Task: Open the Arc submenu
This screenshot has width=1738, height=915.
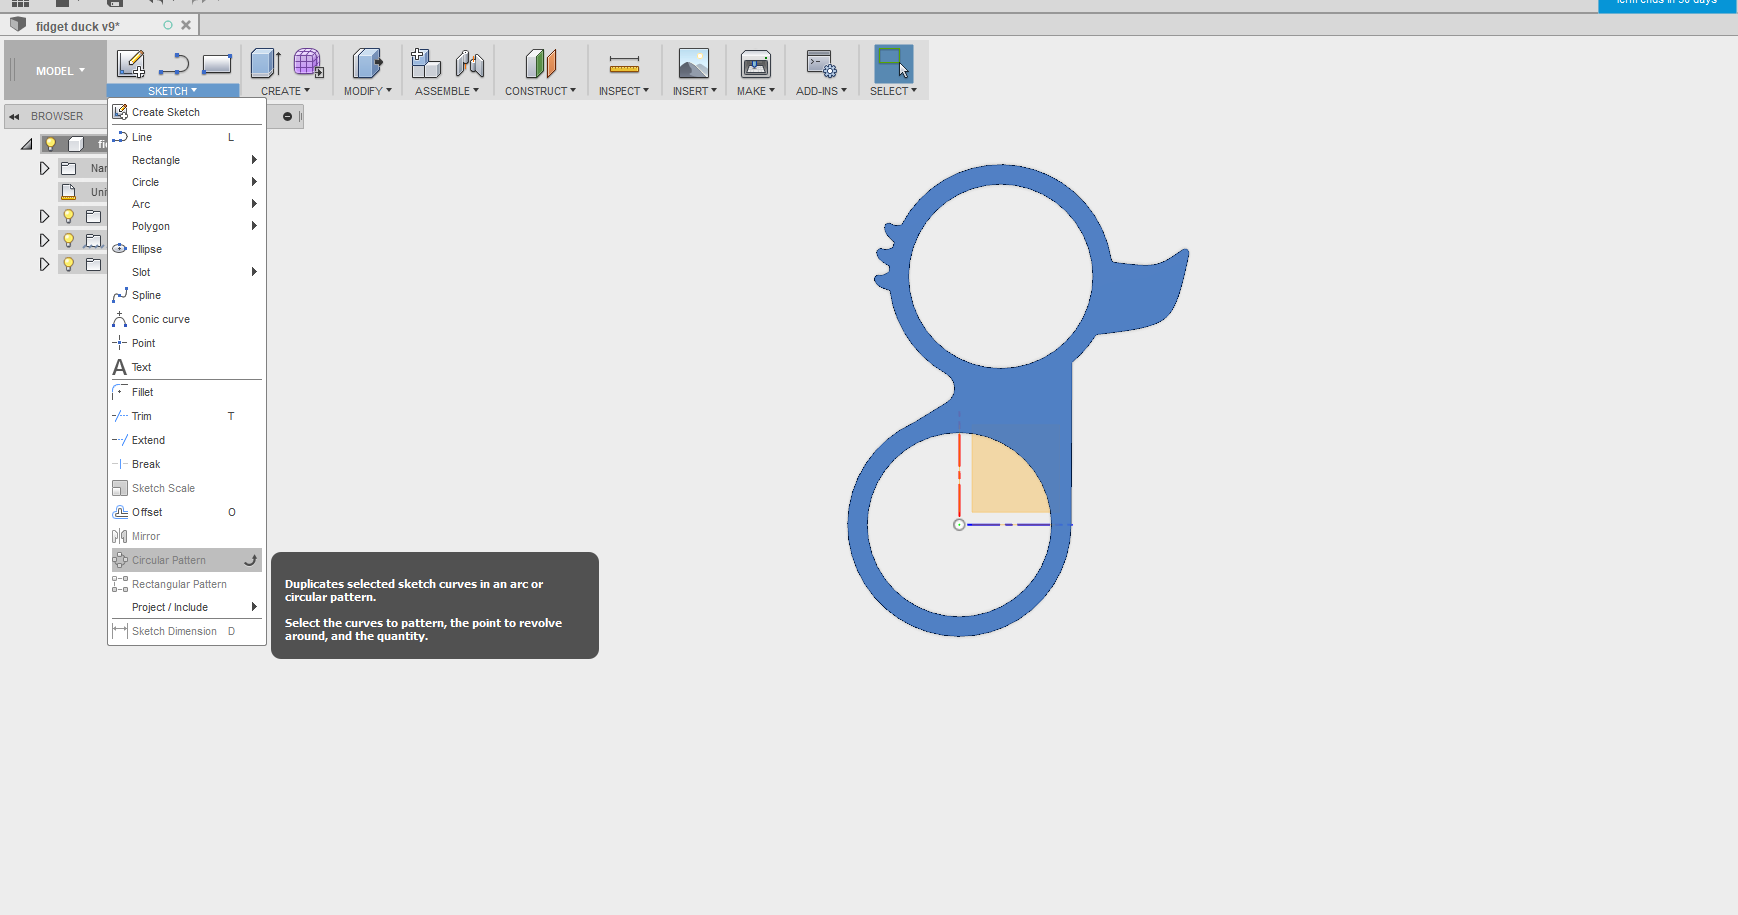Action: (x=187, y=204)
